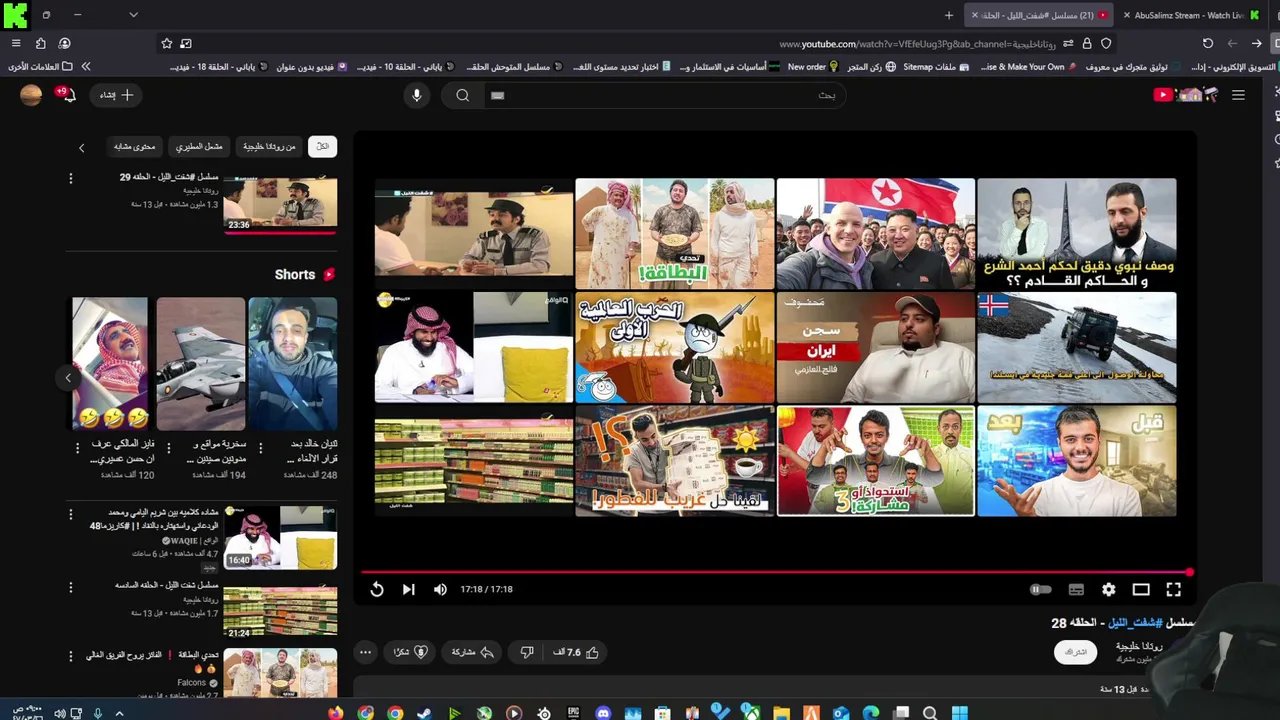Select محتوى مشابه filter chip

134,147
